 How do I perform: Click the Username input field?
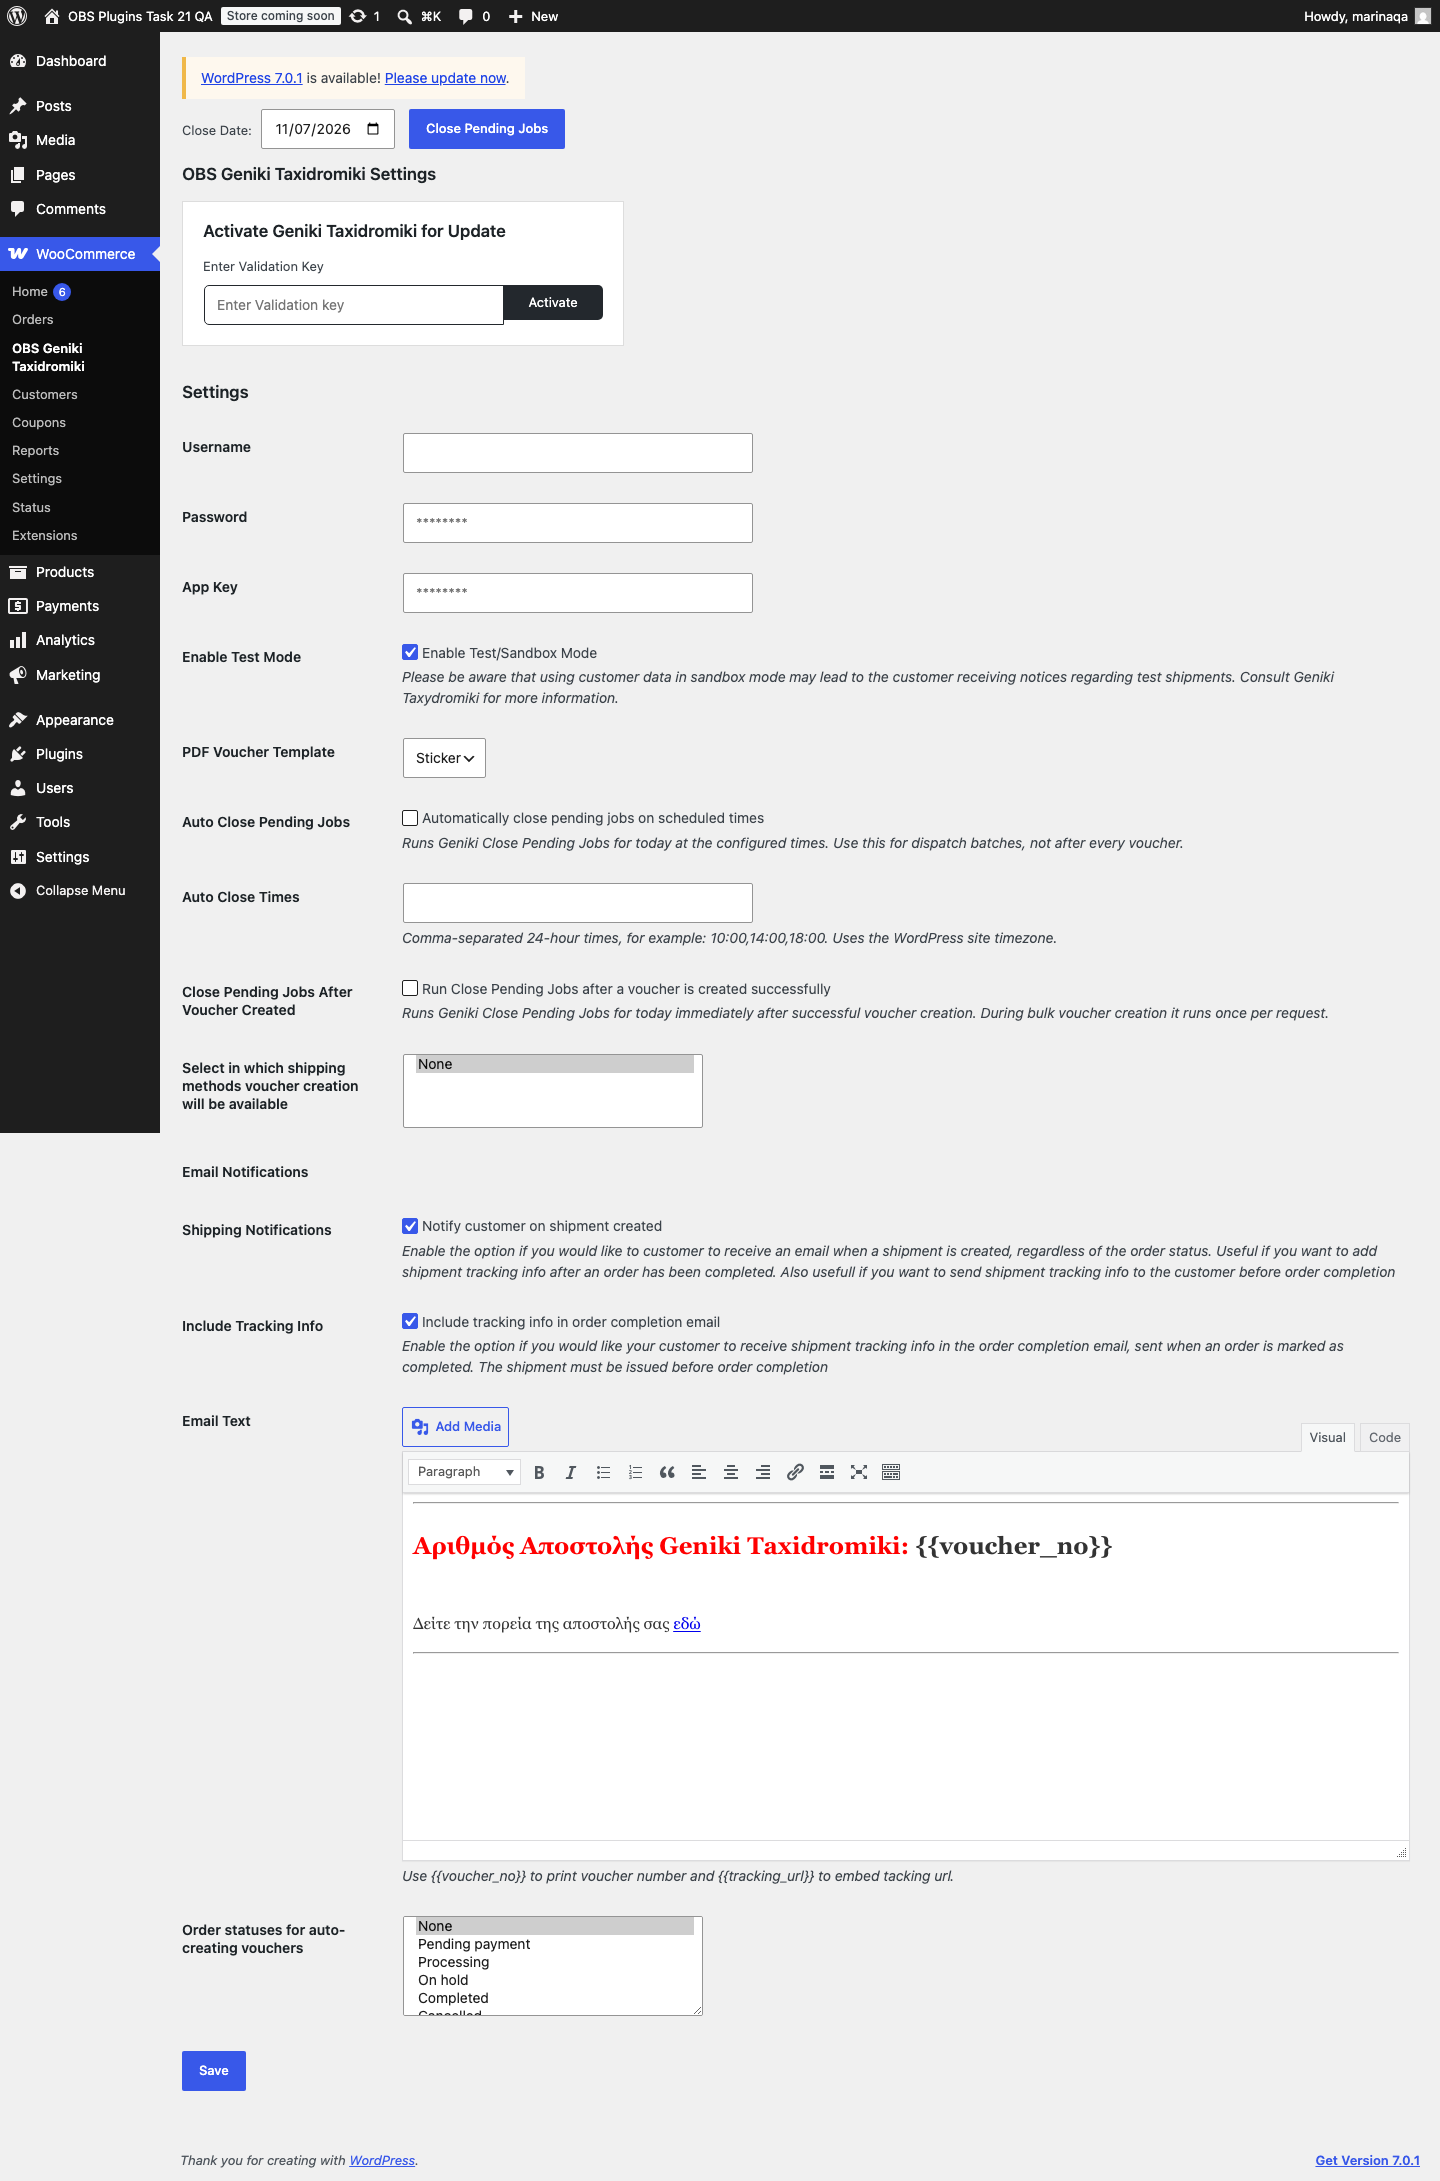coord(578,453)
